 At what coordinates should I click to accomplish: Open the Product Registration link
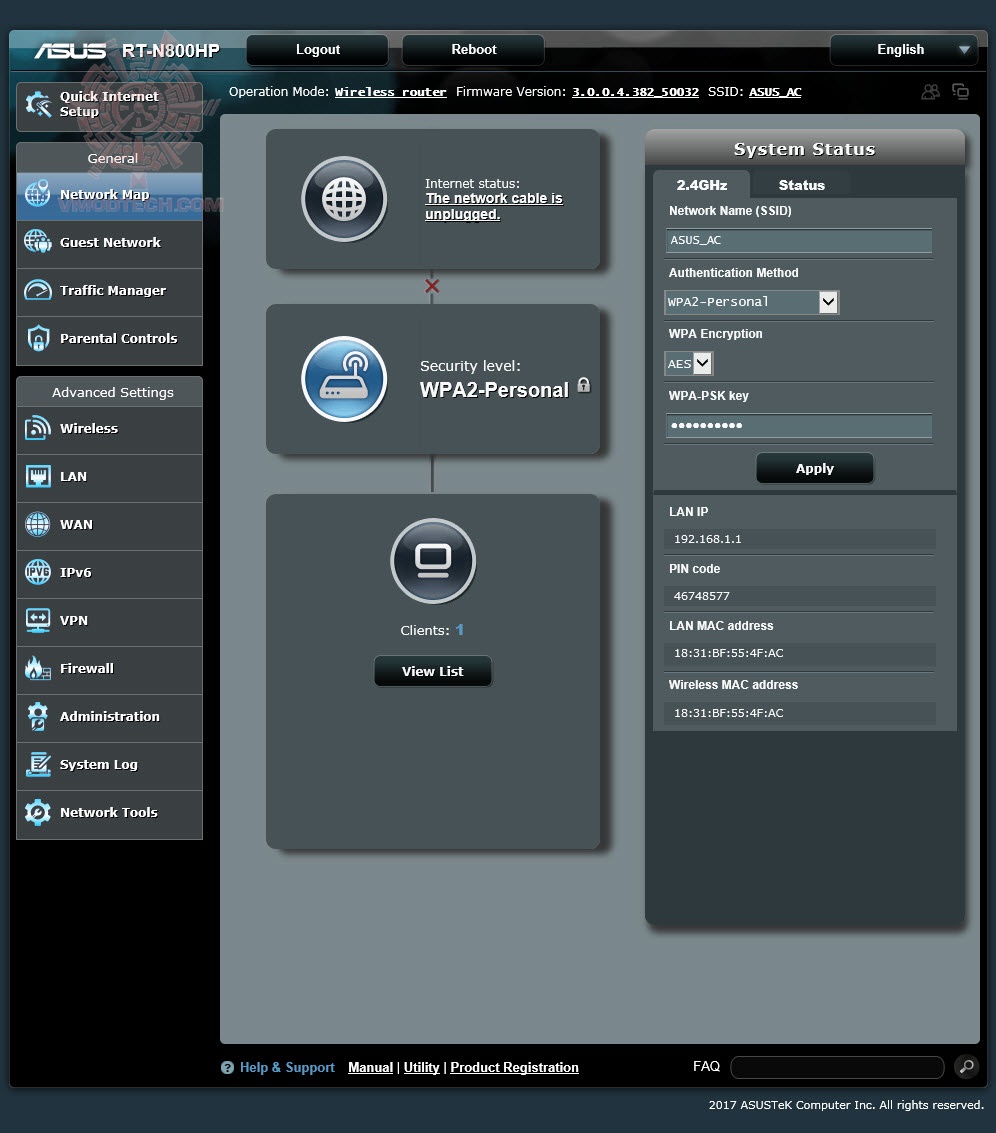(x=515, y=1067)
